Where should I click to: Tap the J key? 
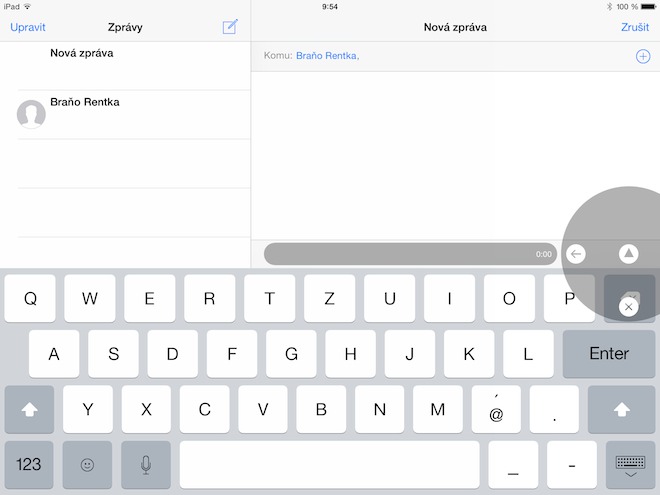pyautogui.click(x=410, y=354)
